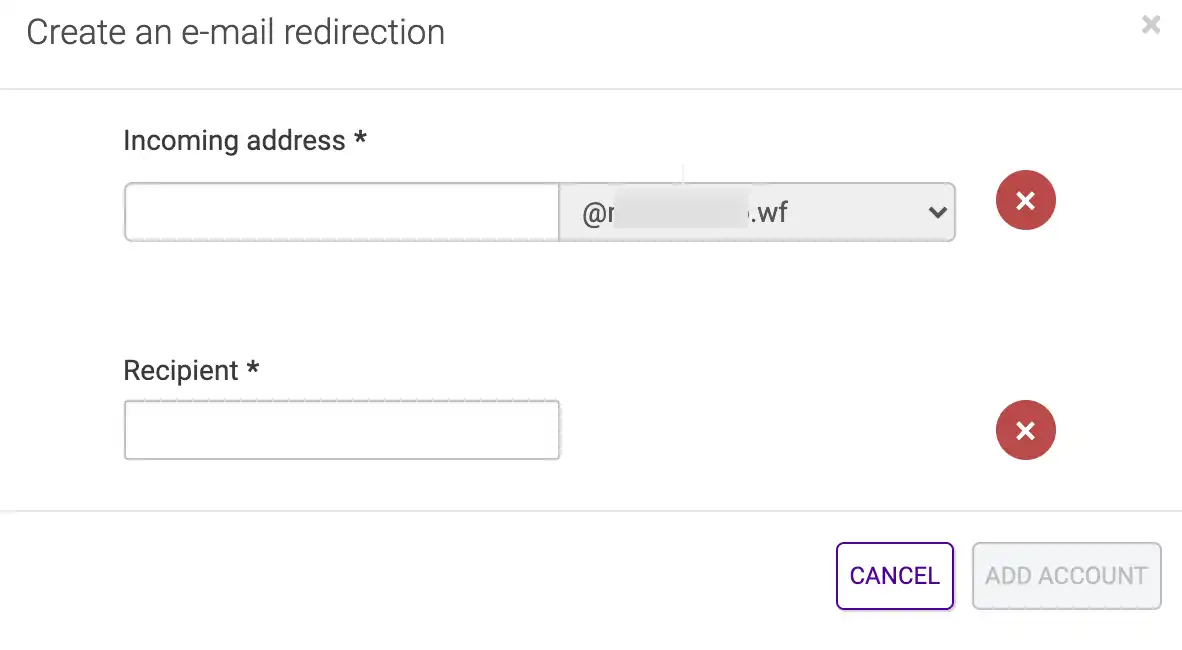This screenshot has width=1182, height=650.
Task: Open the .wf domain dropdown
Action: tap(757, 212)
